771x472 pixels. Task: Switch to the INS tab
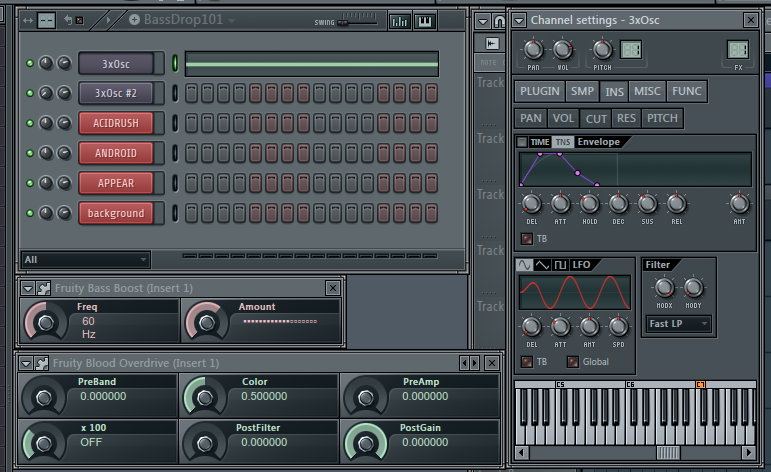pos(614,91)
